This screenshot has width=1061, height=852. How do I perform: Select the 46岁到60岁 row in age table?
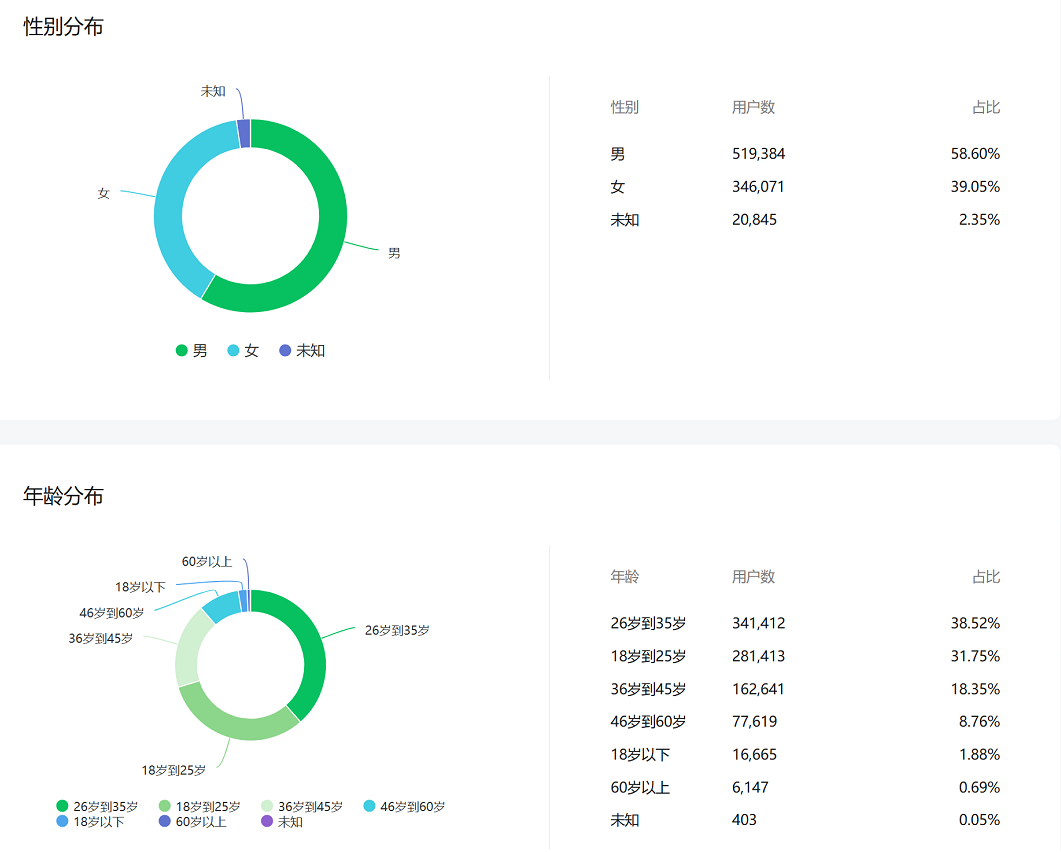[805, 721]
